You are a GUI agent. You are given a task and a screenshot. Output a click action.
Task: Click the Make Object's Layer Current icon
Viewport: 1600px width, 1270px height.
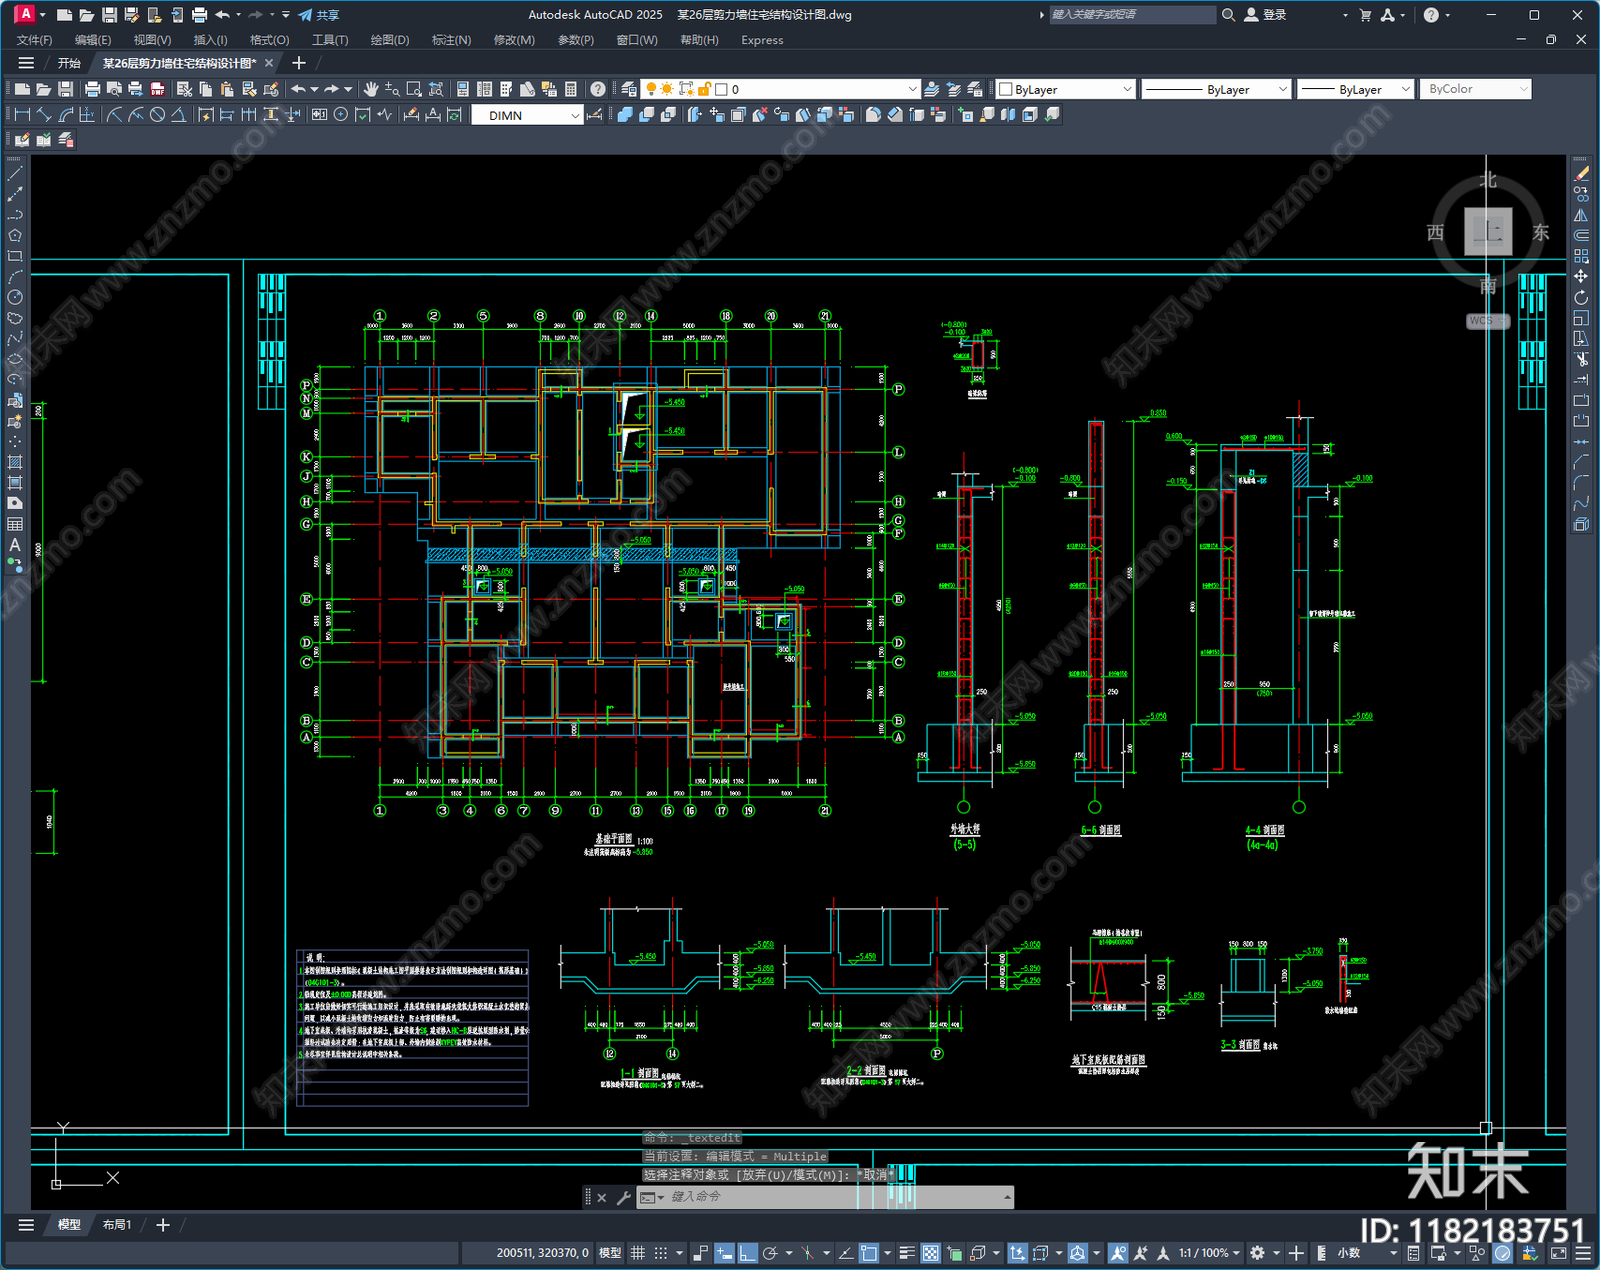pyautogui.click(x=931, y=89)
